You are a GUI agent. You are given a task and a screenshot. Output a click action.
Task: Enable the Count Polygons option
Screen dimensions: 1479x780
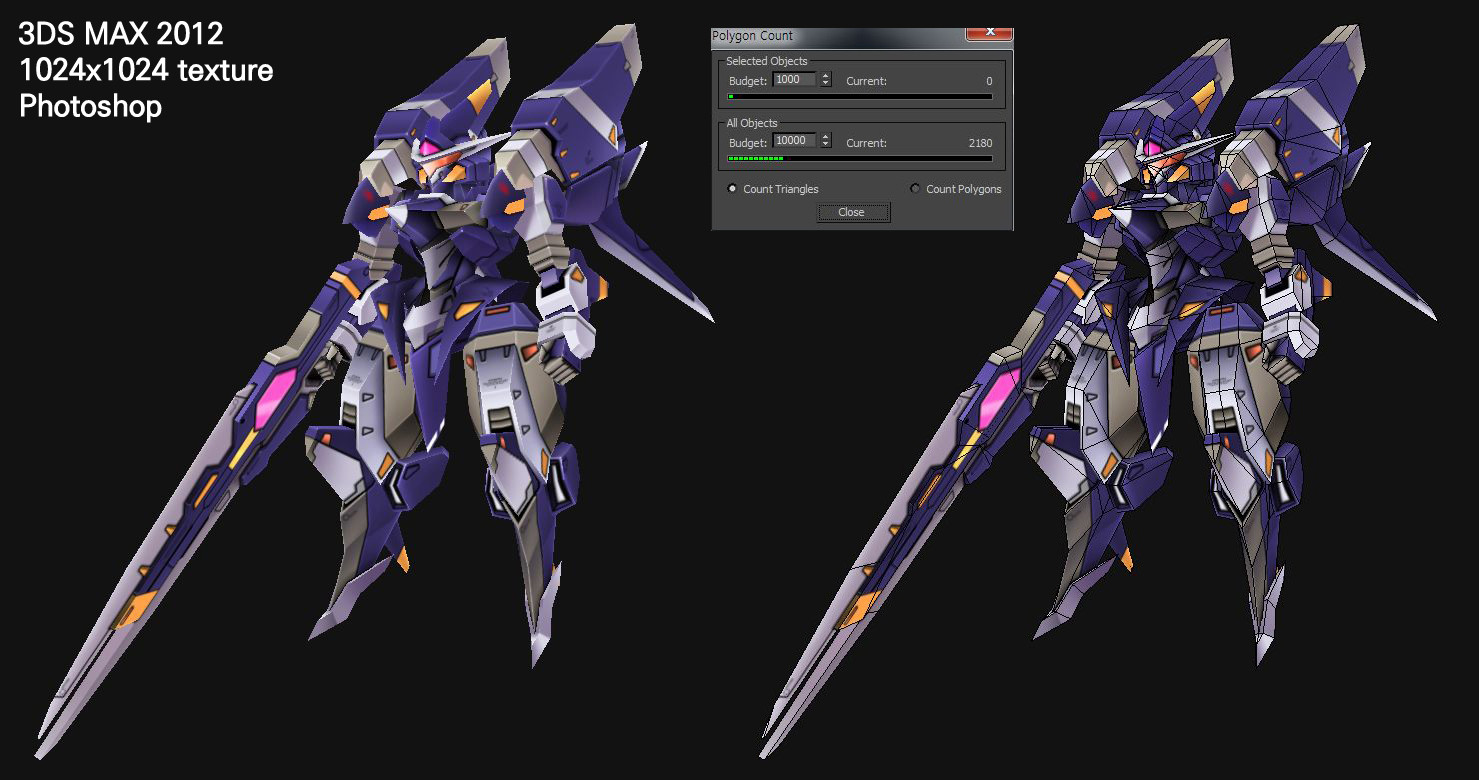(x=916, y=189)
